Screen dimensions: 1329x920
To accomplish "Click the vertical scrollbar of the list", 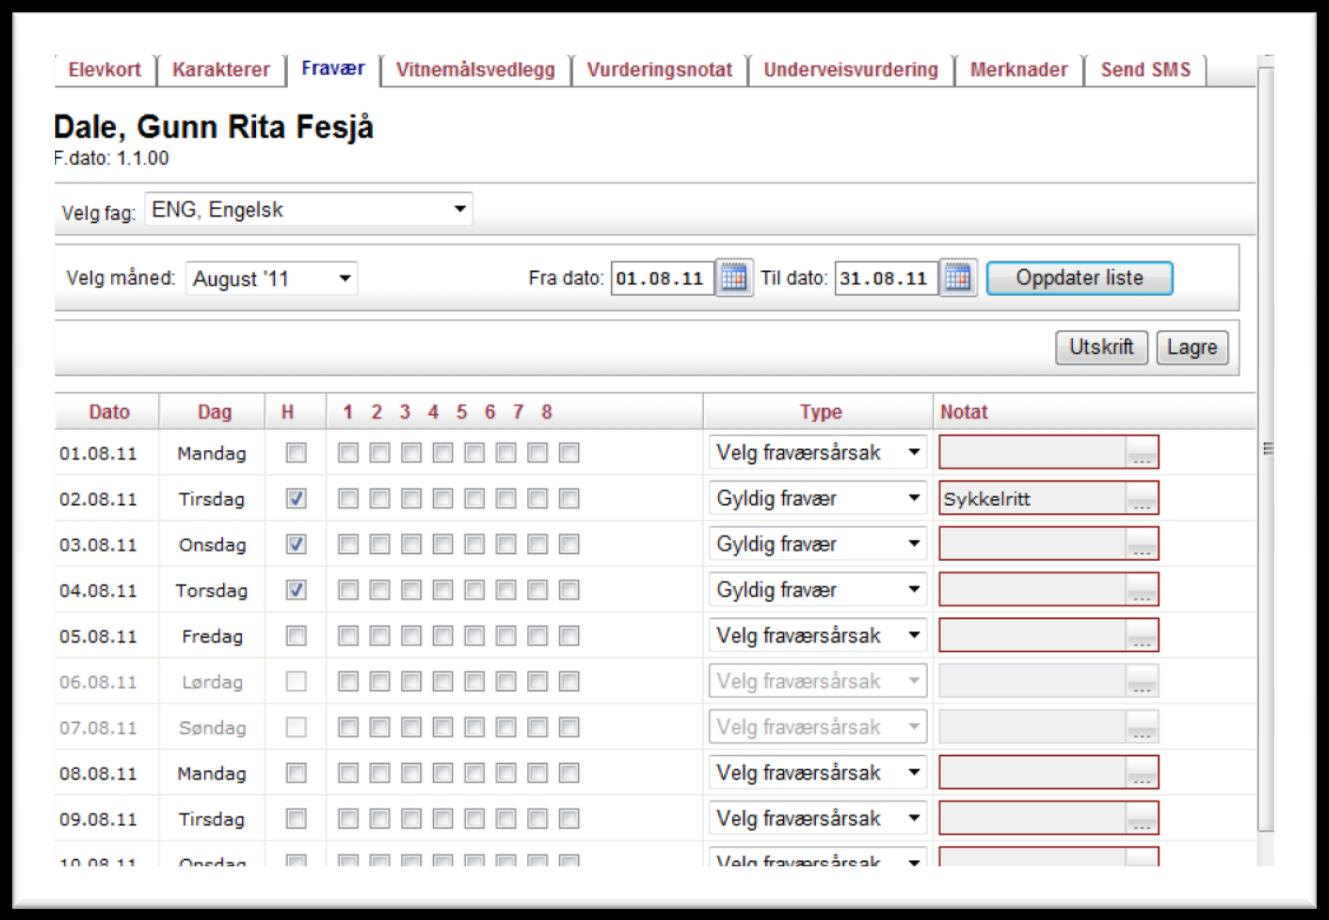I will [1267, 448].
